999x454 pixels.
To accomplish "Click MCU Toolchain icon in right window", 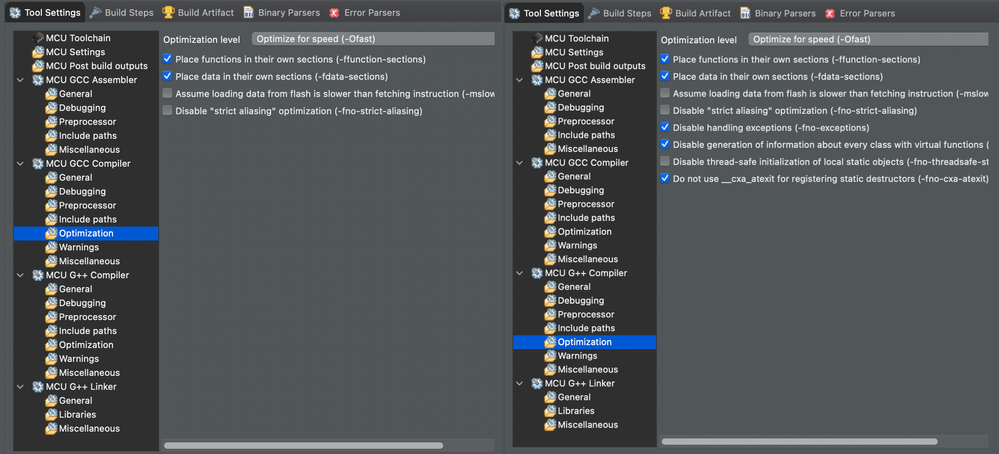I will (x=537, y=38).
